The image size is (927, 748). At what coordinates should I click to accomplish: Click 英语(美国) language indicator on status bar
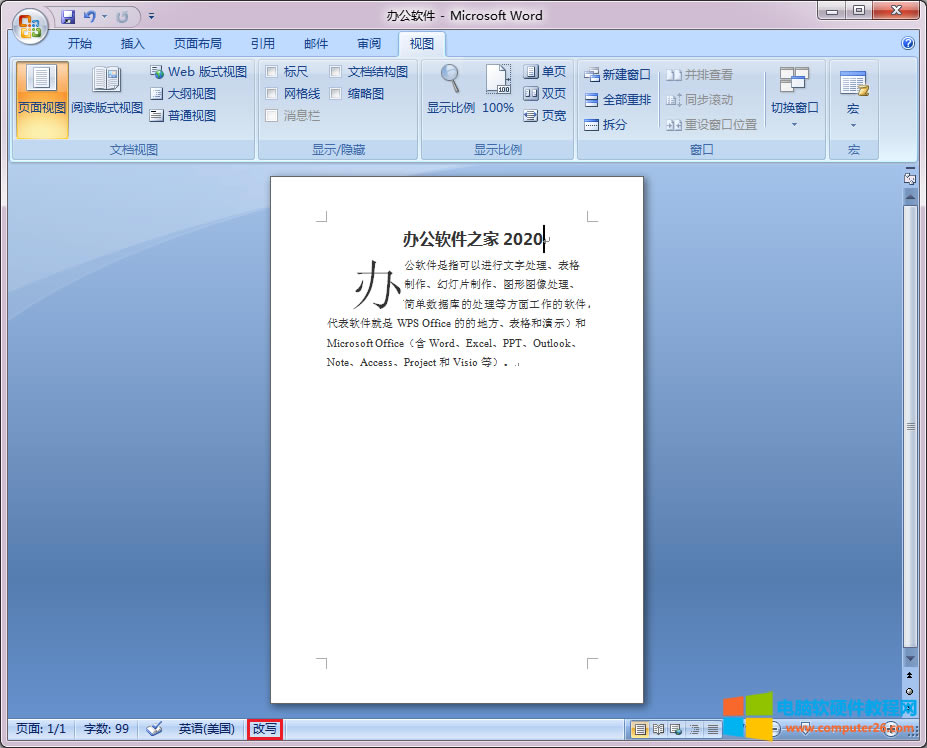point(206,729)
